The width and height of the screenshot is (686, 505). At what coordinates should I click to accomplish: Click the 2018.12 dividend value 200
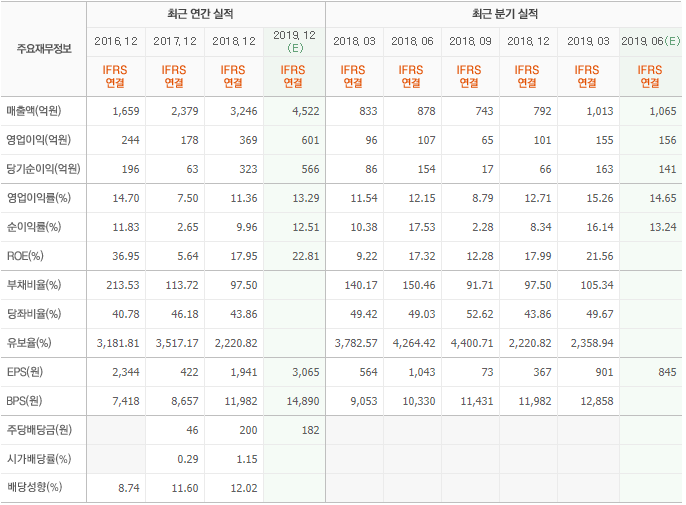pyautogui.click(x=248, y=430)
